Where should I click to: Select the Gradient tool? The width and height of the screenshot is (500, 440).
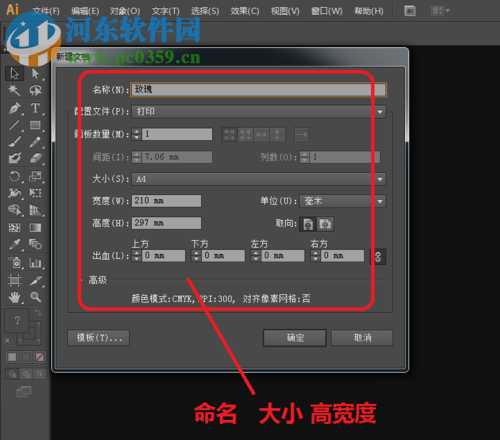(35, 228)
